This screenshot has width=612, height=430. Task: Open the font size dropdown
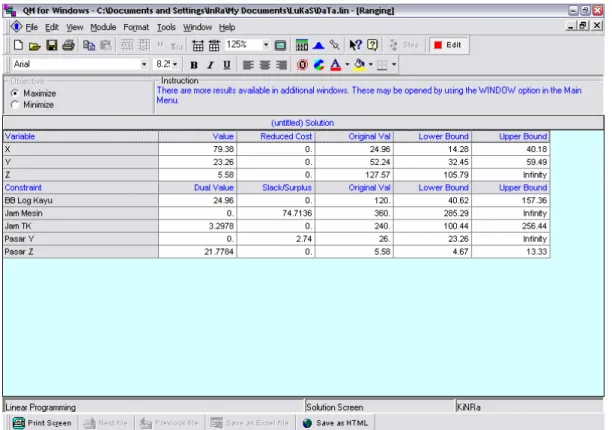click(x=175, y=64)
